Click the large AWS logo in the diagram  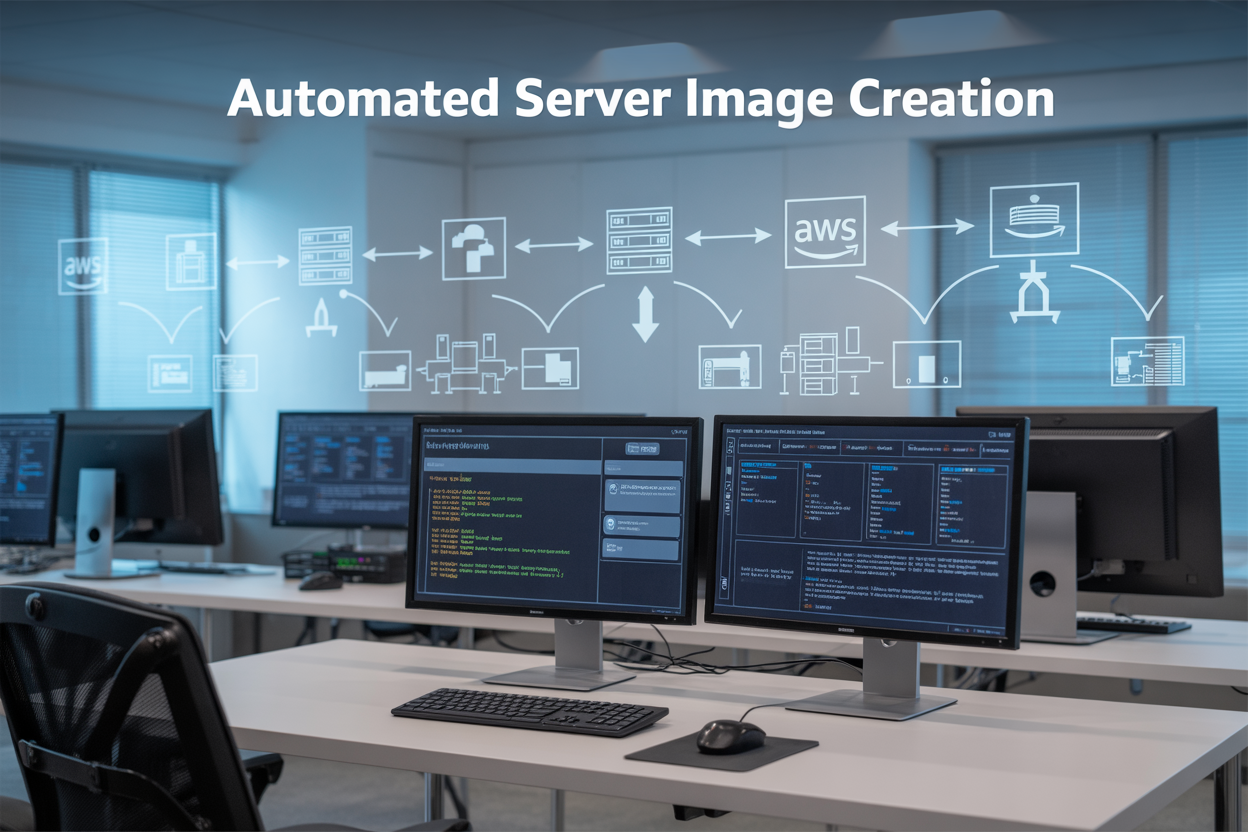pyautogui.click(x=825, y=232)
